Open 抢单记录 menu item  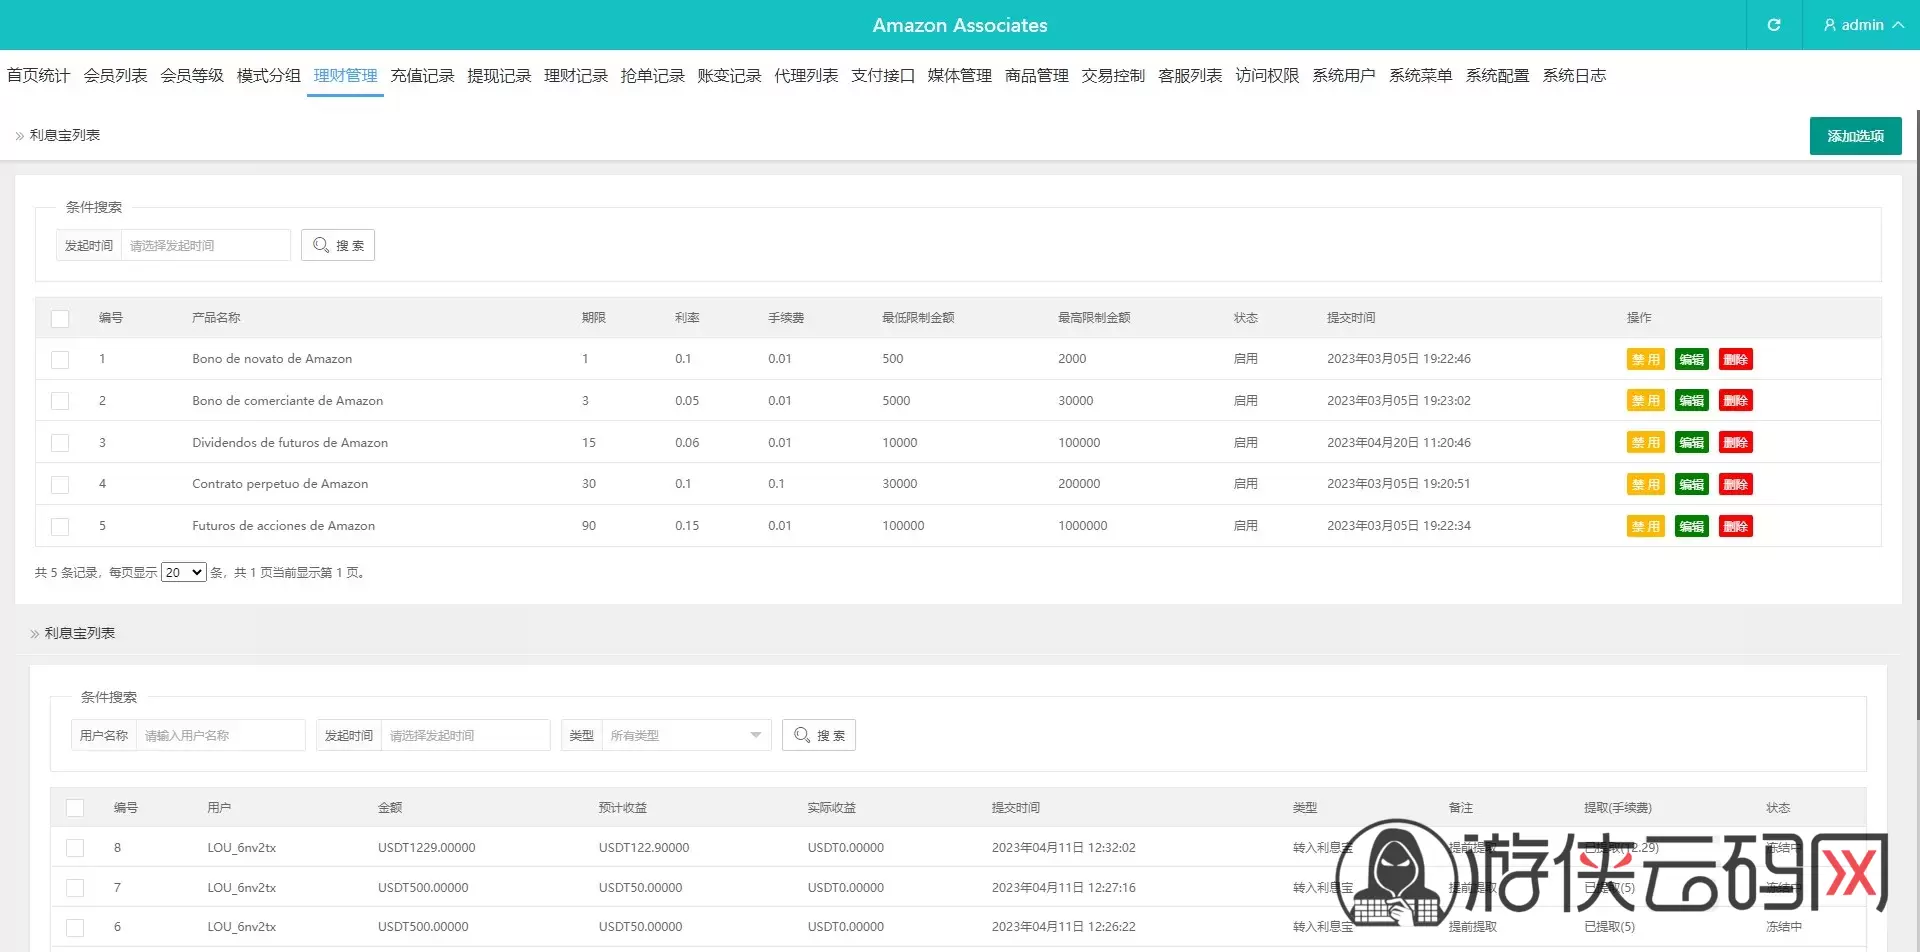tap(653, 75)
